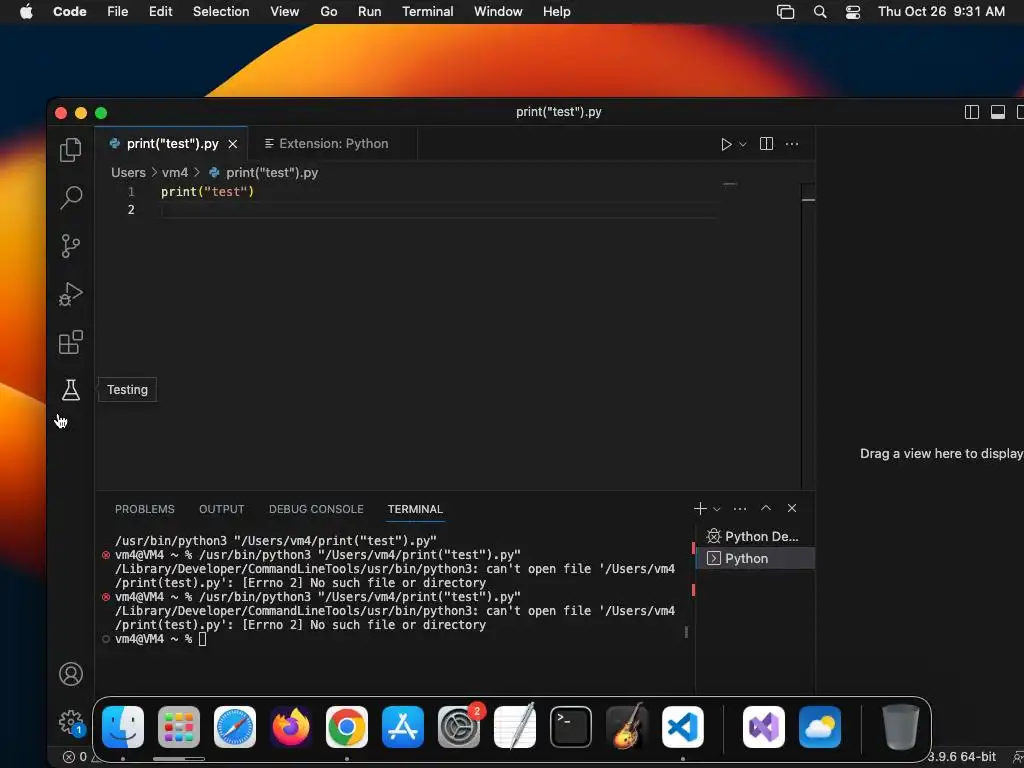
Task: Open System Settings from the dock
Action: 459,726
